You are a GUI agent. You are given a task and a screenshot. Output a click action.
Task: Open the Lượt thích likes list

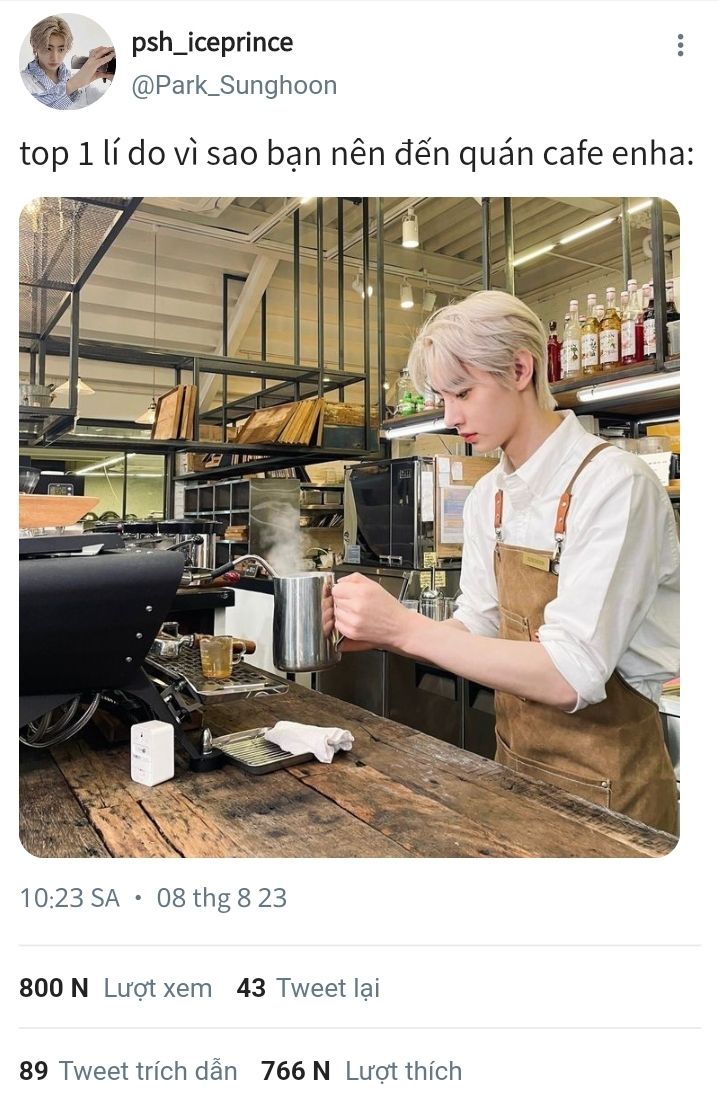(403, 1072)
